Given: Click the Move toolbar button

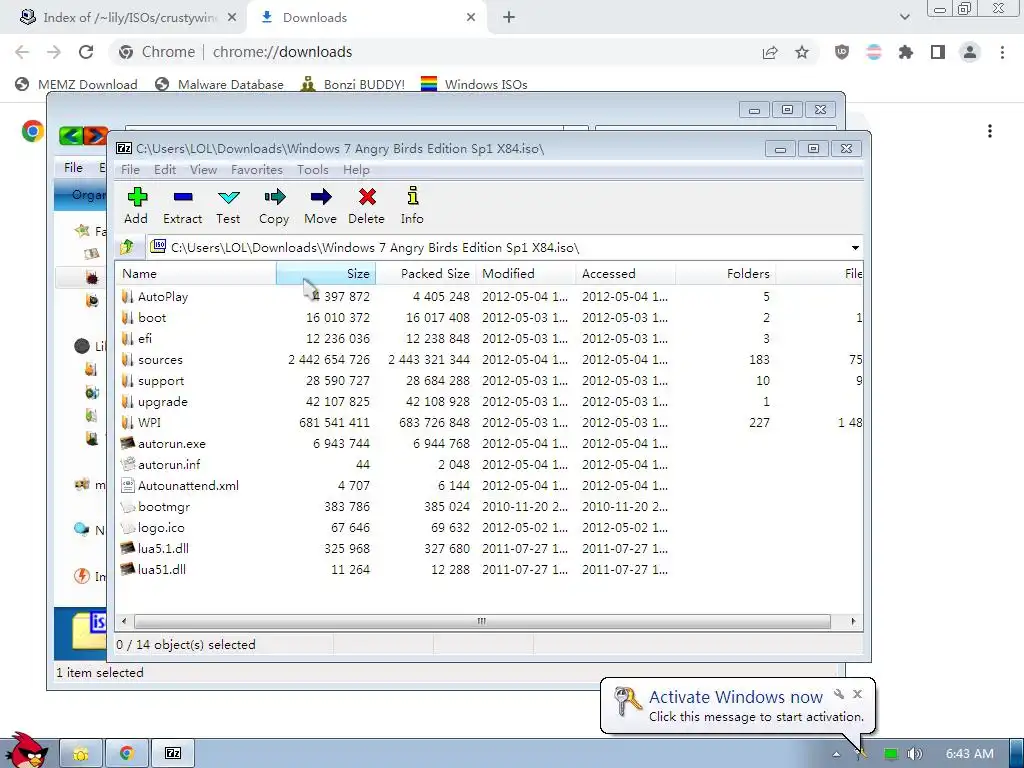Looking at the screenshot, I should (320, 206).
